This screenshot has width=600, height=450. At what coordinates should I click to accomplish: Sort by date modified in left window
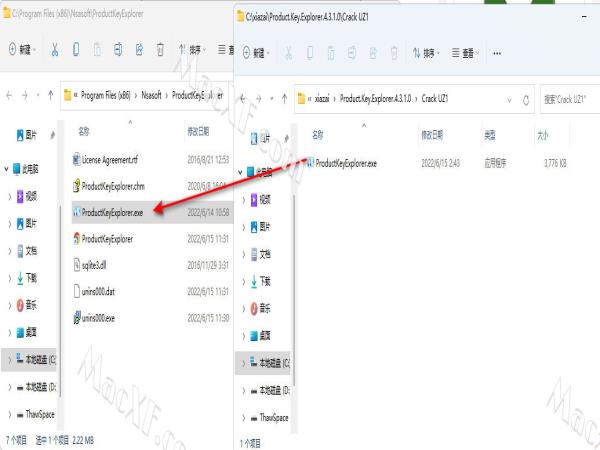tap(198, 132)
